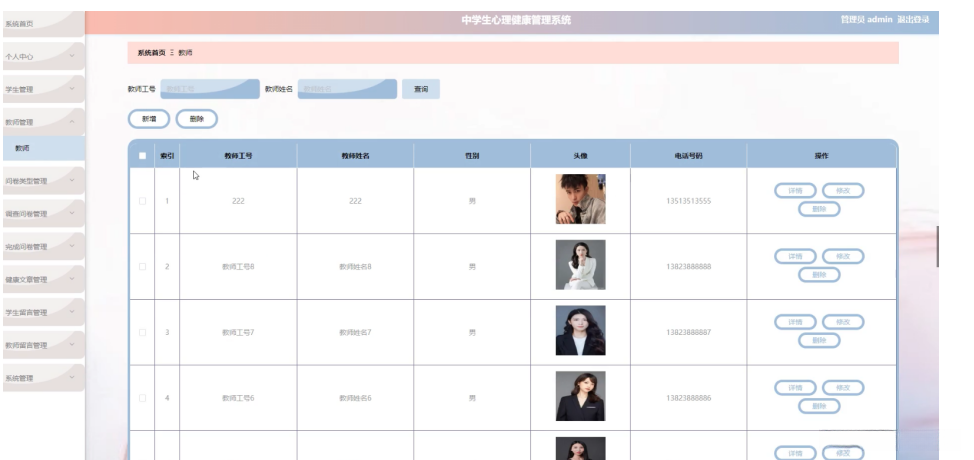The height and width of the screenshot is (460, 974).
Task: Expand the 个人中心 menu chevron
Action: 71,56
